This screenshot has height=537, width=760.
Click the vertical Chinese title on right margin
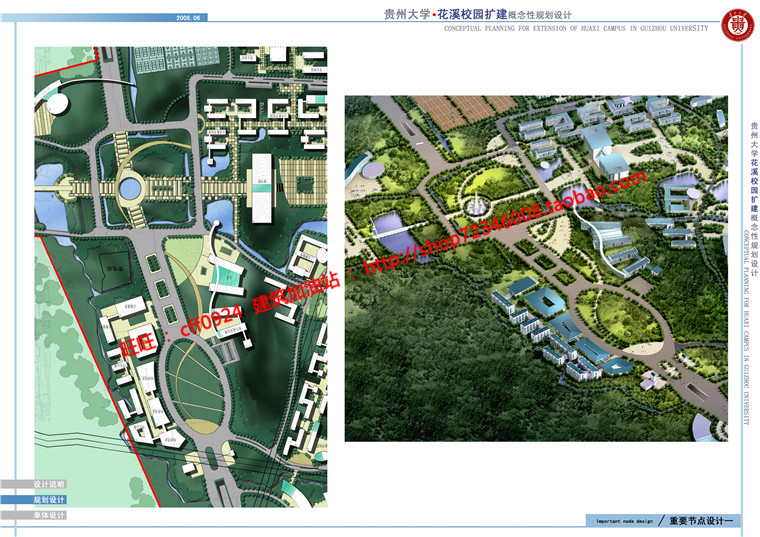[x=754, y=199]
